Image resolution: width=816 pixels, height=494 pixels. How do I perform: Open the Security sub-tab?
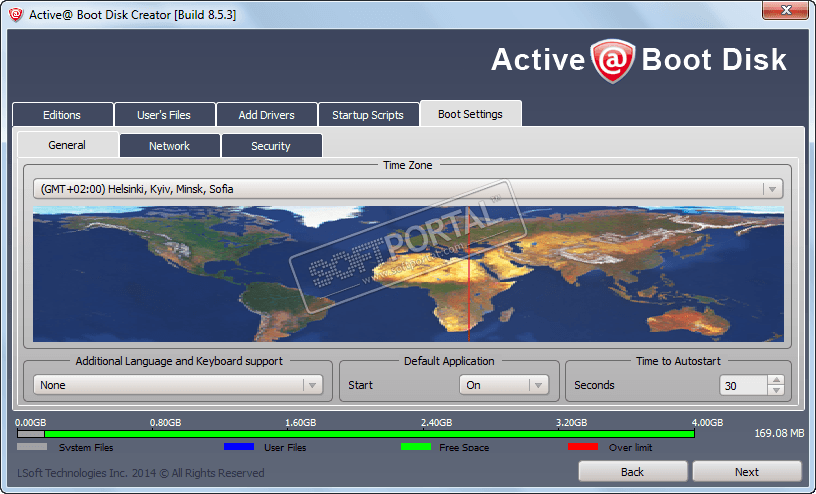pyautogui.click(x=271, y=146)
